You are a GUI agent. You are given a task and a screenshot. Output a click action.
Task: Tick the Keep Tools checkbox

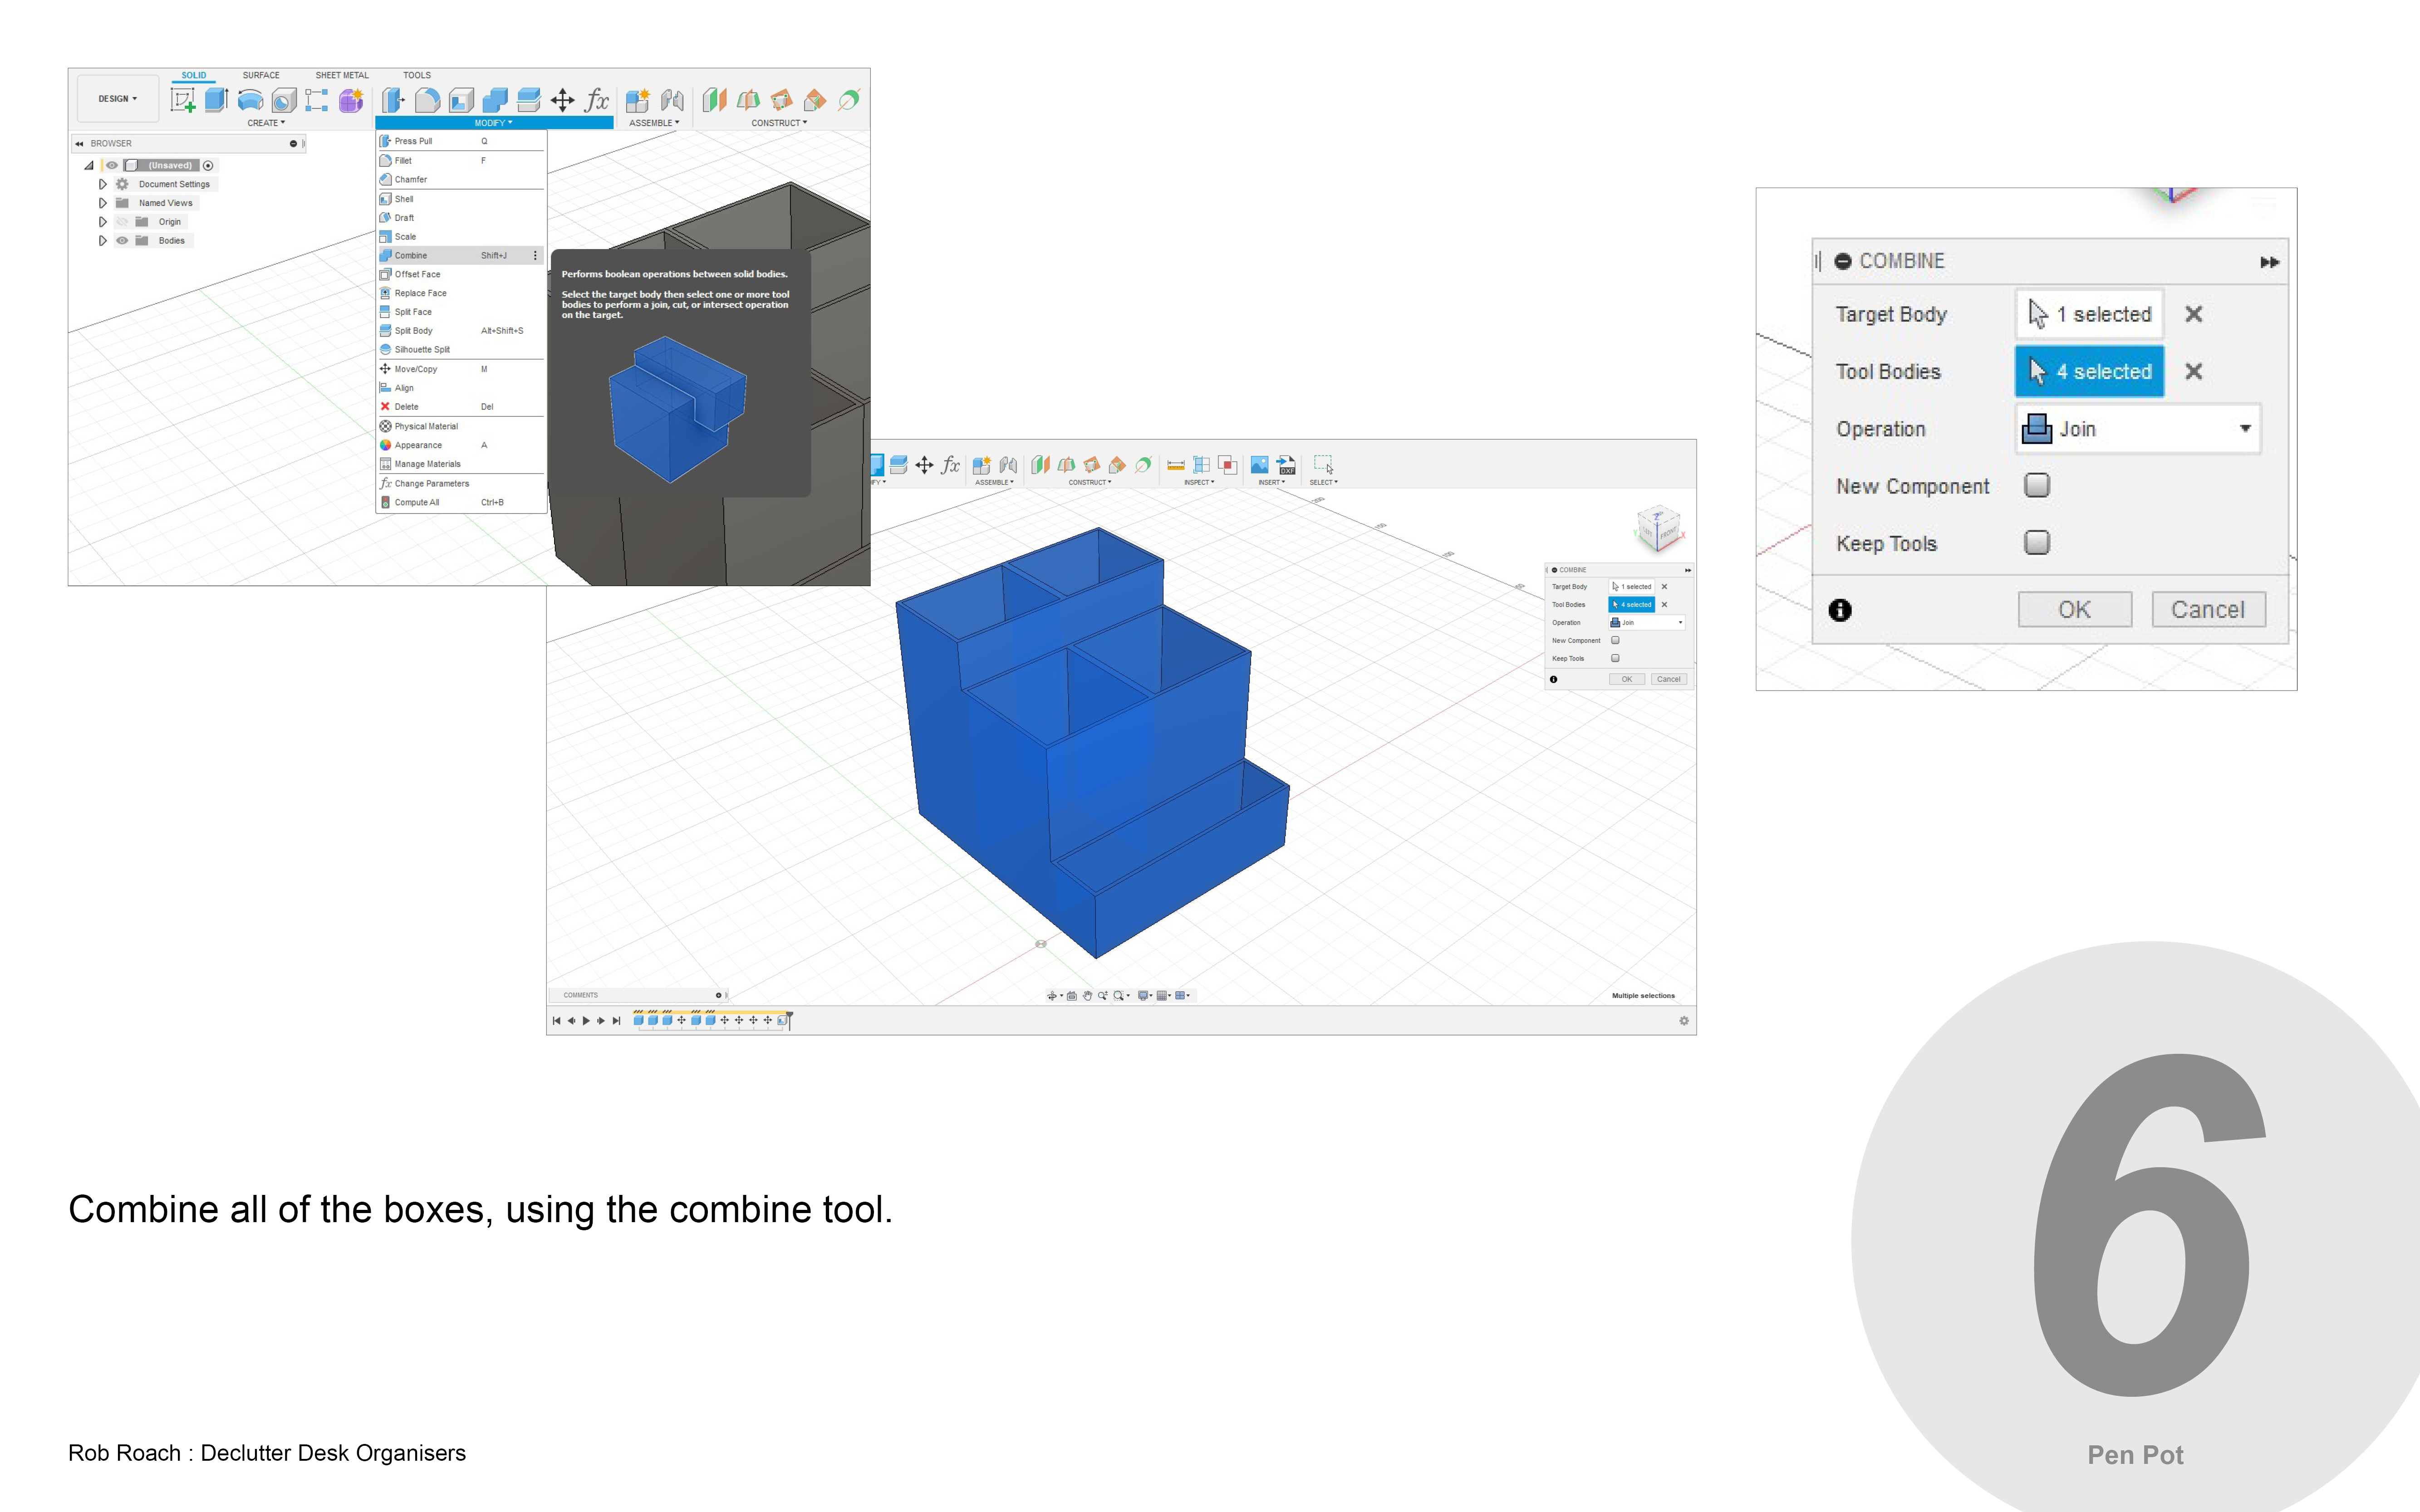tap(2036, 542)
